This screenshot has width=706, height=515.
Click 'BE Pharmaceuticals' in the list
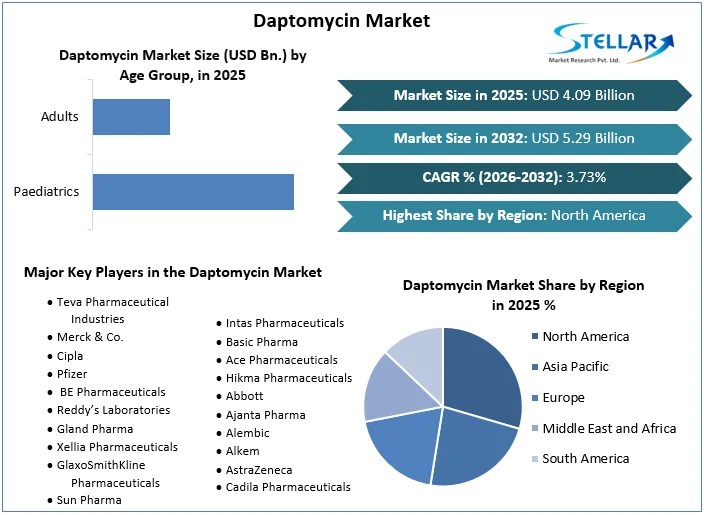(113, 392)
